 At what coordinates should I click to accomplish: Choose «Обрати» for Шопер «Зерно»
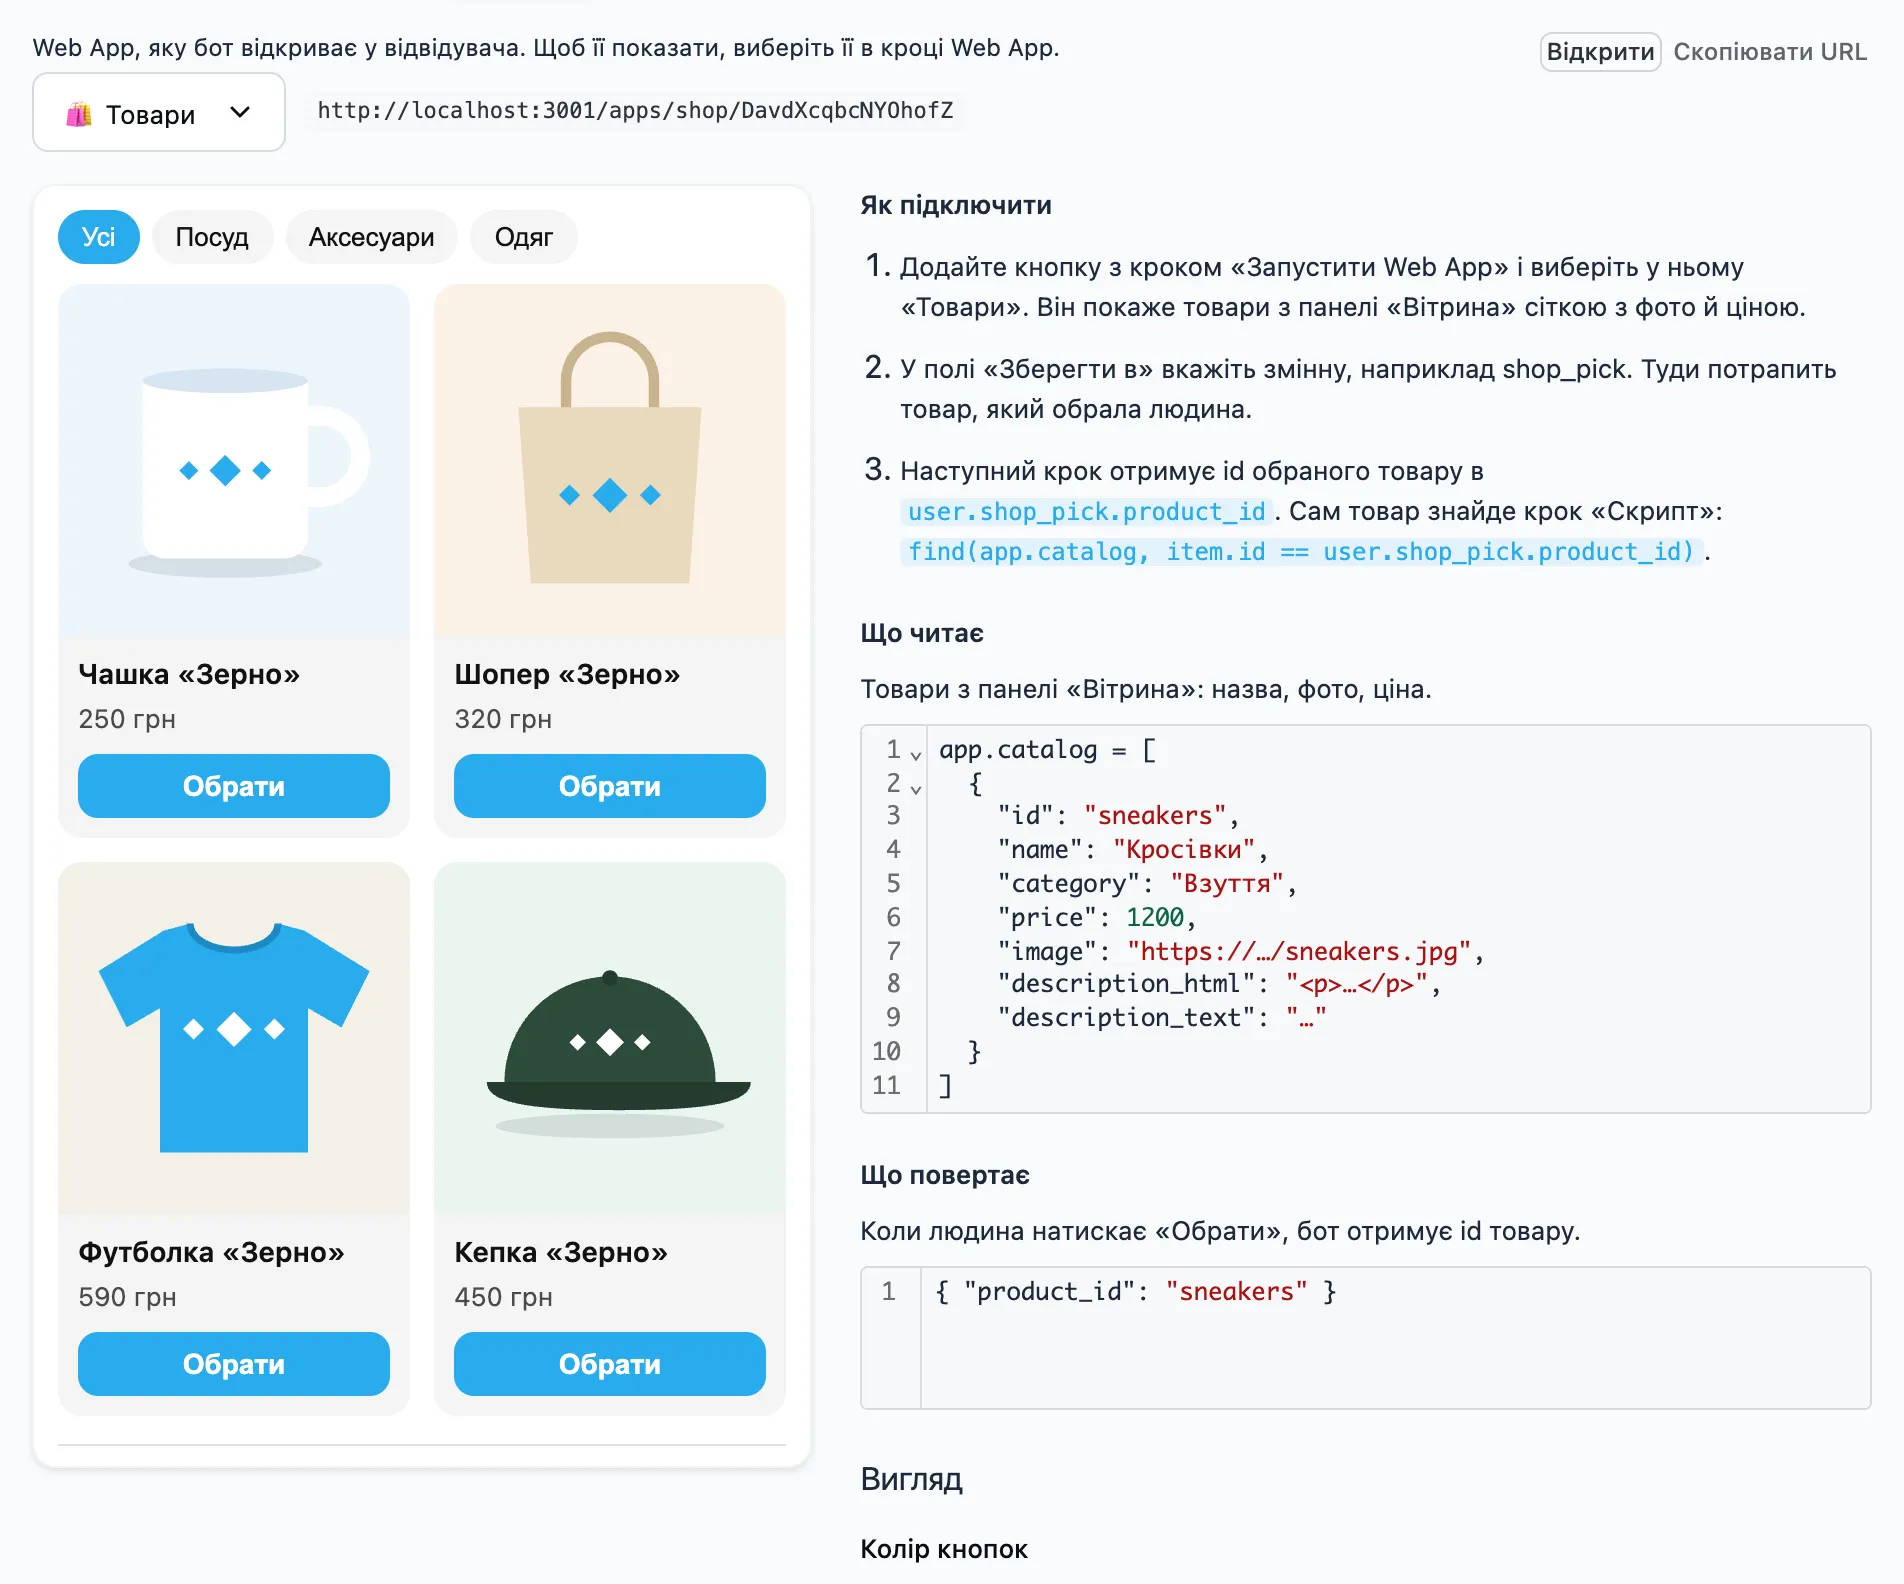coord(610,786)
